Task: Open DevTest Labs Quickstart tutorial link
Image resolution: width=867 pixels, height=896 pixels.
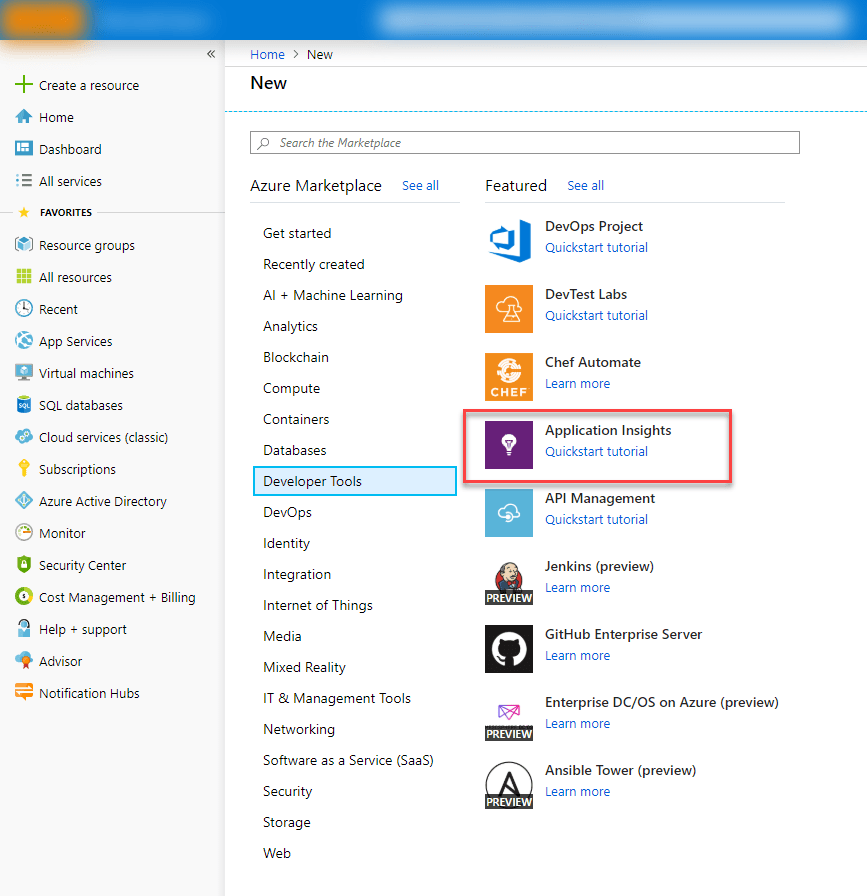Action: tap(596, 315)
